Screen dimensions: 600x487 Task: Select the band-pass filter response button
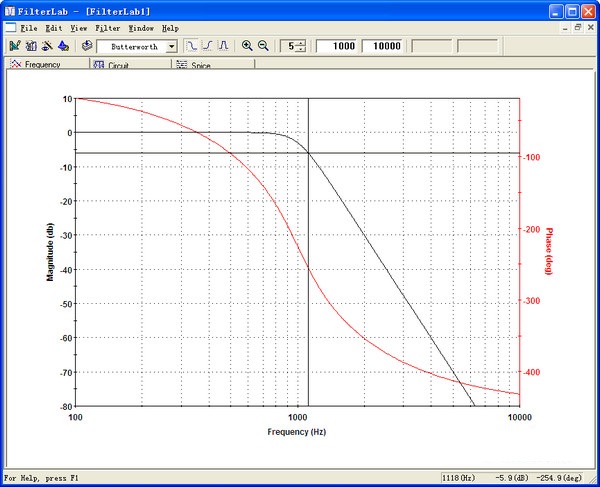coord(223,46)
